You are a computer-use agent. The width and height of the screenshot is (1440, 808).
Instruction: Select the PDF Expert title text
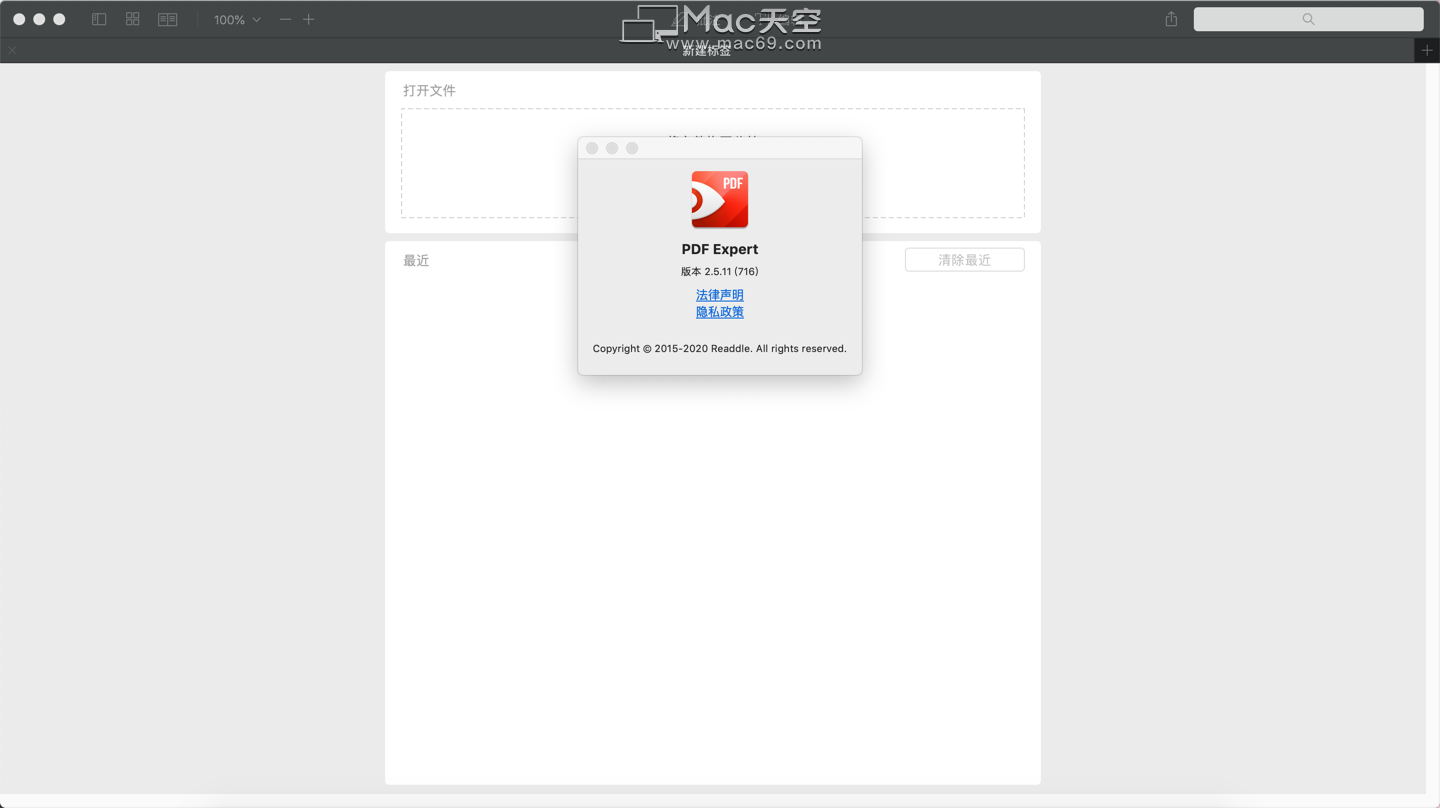(x=720, y=249)
